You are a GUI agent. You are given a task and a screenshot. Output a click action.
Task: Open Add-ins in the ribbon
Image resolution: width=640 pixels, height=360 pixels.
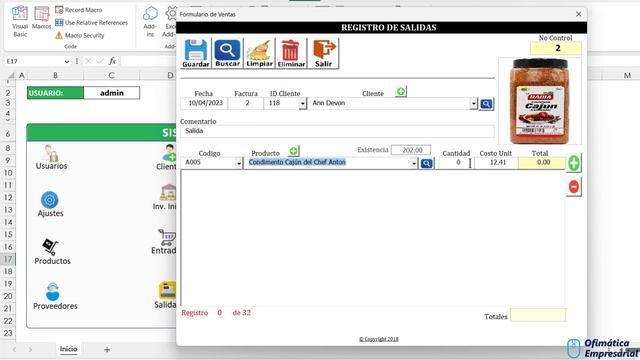(x=150, y=22)
